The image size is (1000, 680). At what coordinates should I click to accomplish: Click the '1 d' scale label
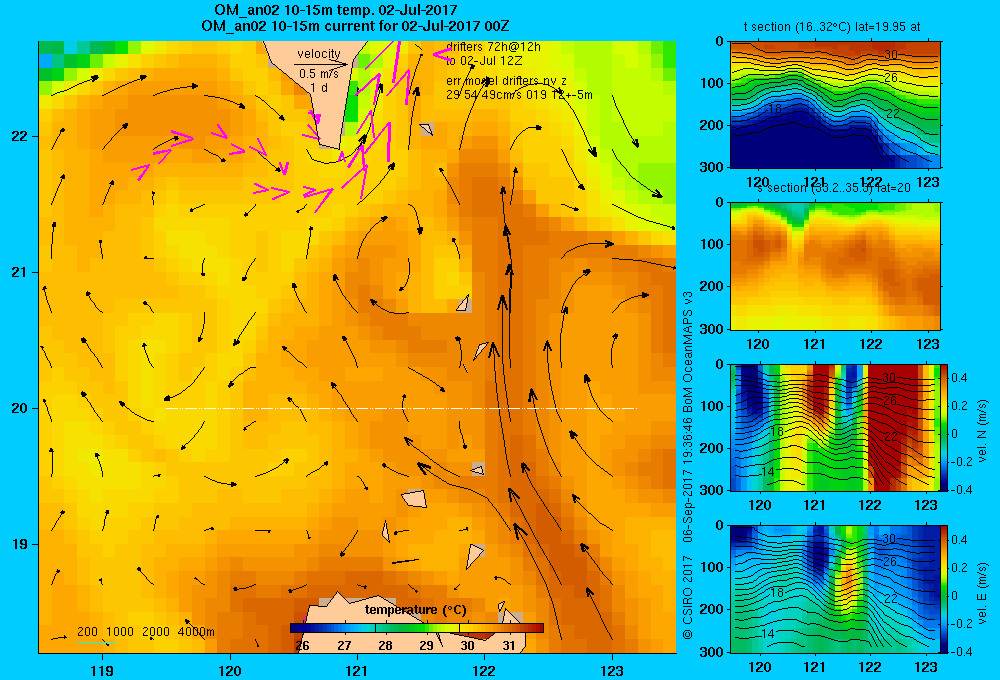click(319, 87)
